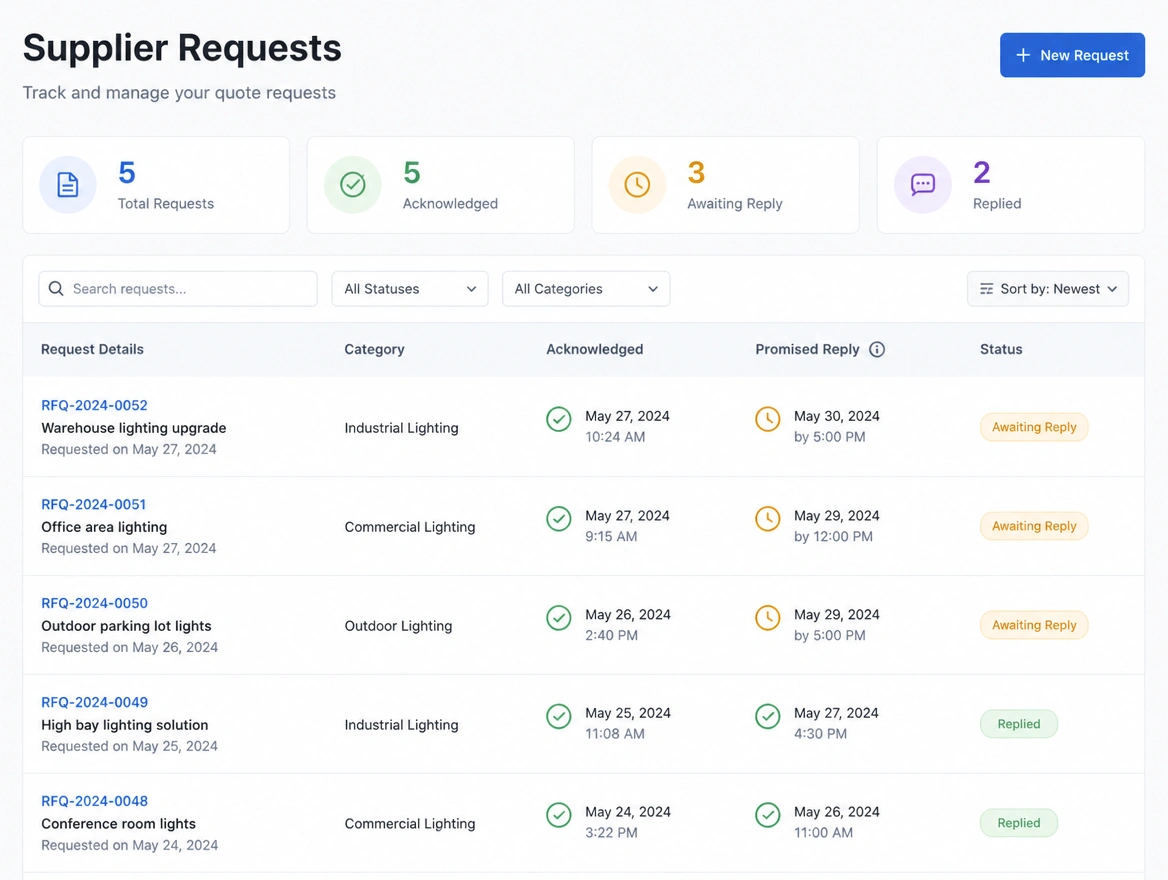The width and height of the screenshot is (1168, 880).
Task: Click the search magnifier icon
Action: click(x=56, y=288)
